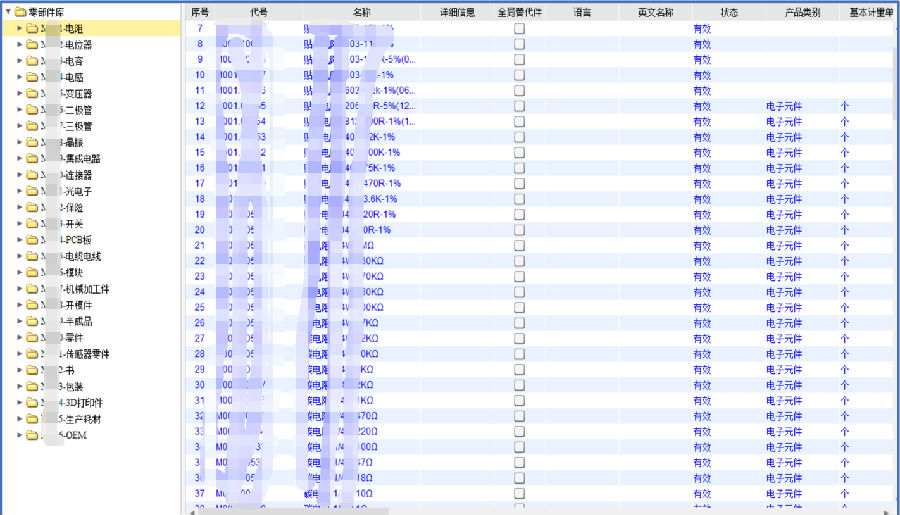Expand the 生产耗材 folder arrow
This screenshot has height=515, width=900.
(20, 419)
